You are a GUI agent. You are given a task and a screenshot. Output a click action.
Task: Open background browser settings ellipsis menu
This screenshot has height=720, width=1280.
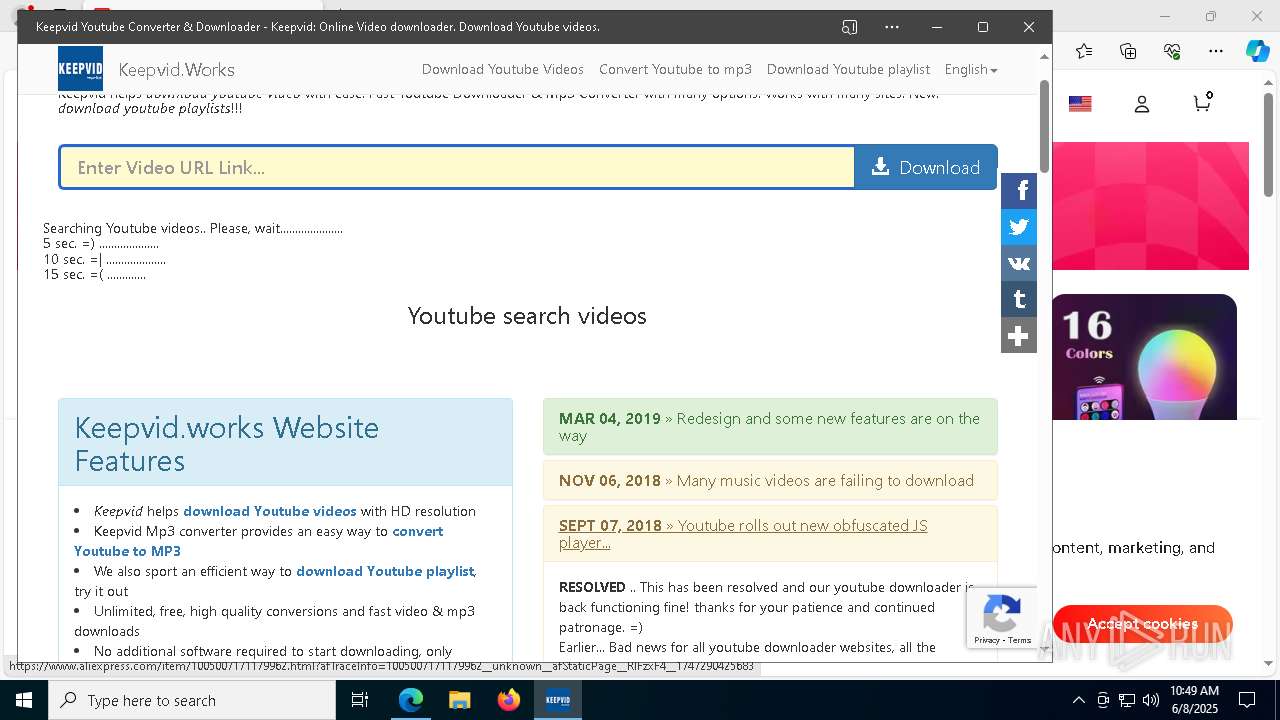point(1216,51)
